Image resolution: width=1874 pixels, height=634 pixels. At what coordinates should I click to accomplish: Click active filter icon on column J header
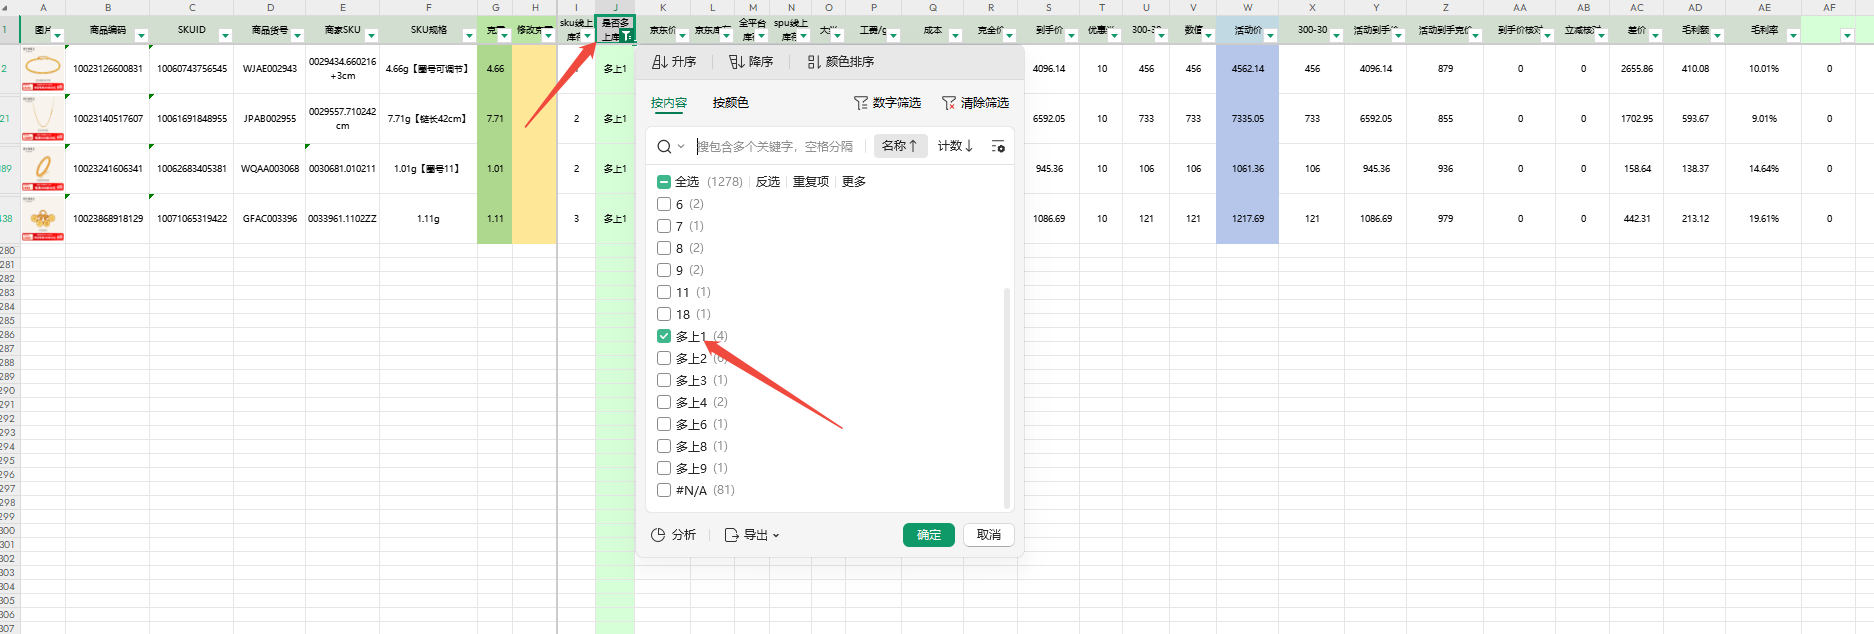(627, 36)
